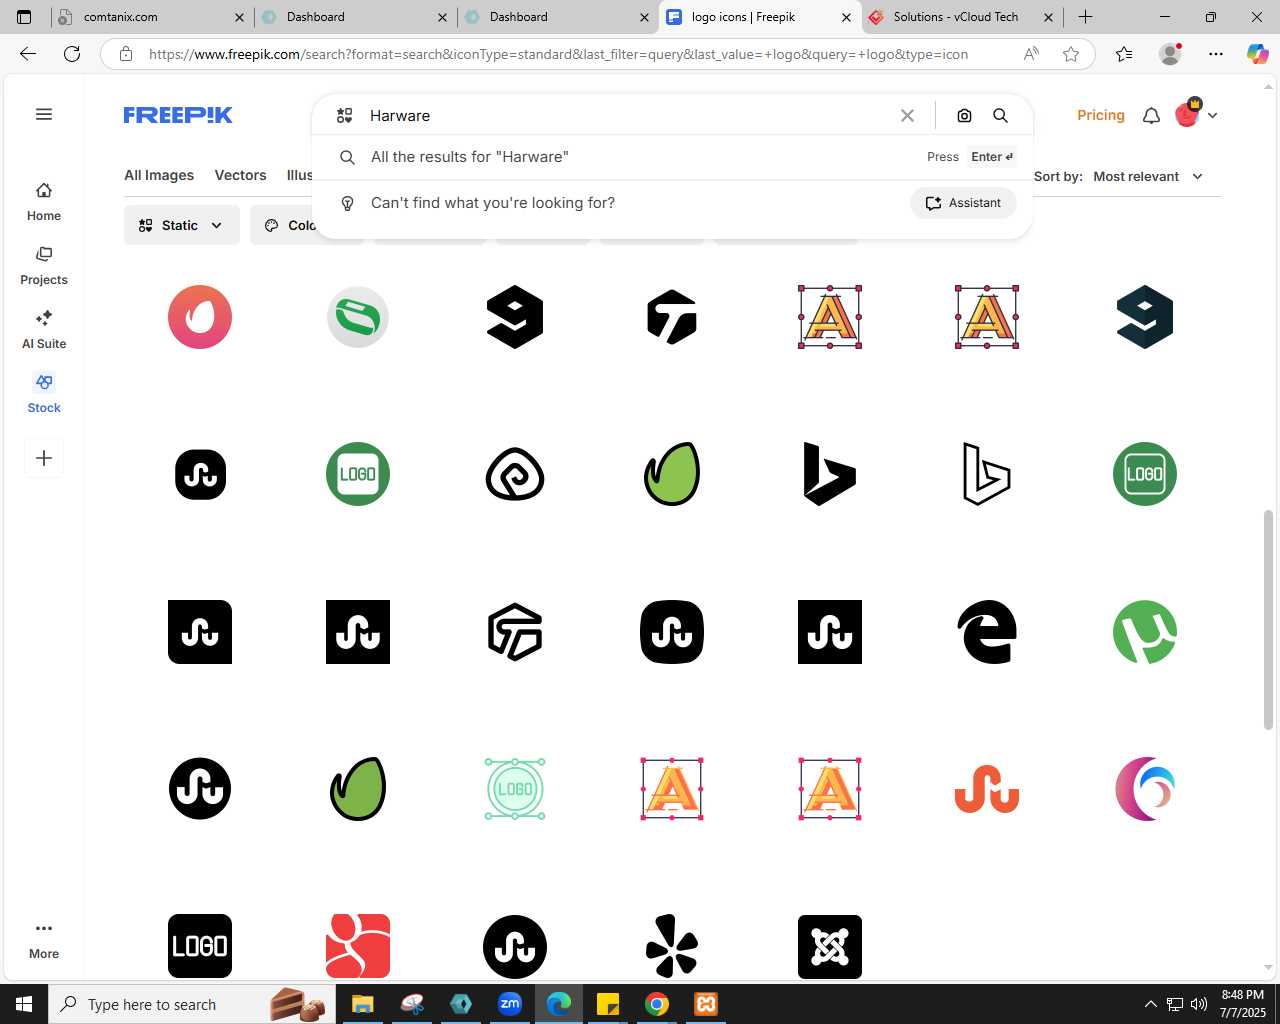Screen dimensions: 1280x1024
Task: Select the black spiral logo icon
Action: [515, 474]
